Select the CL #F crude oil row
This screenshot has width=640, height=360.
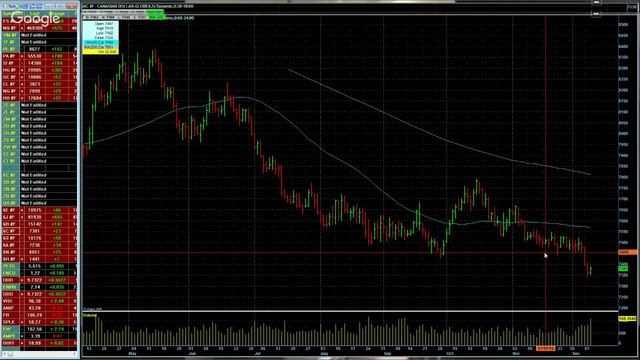pyautogui.click(x=39, y=84)
